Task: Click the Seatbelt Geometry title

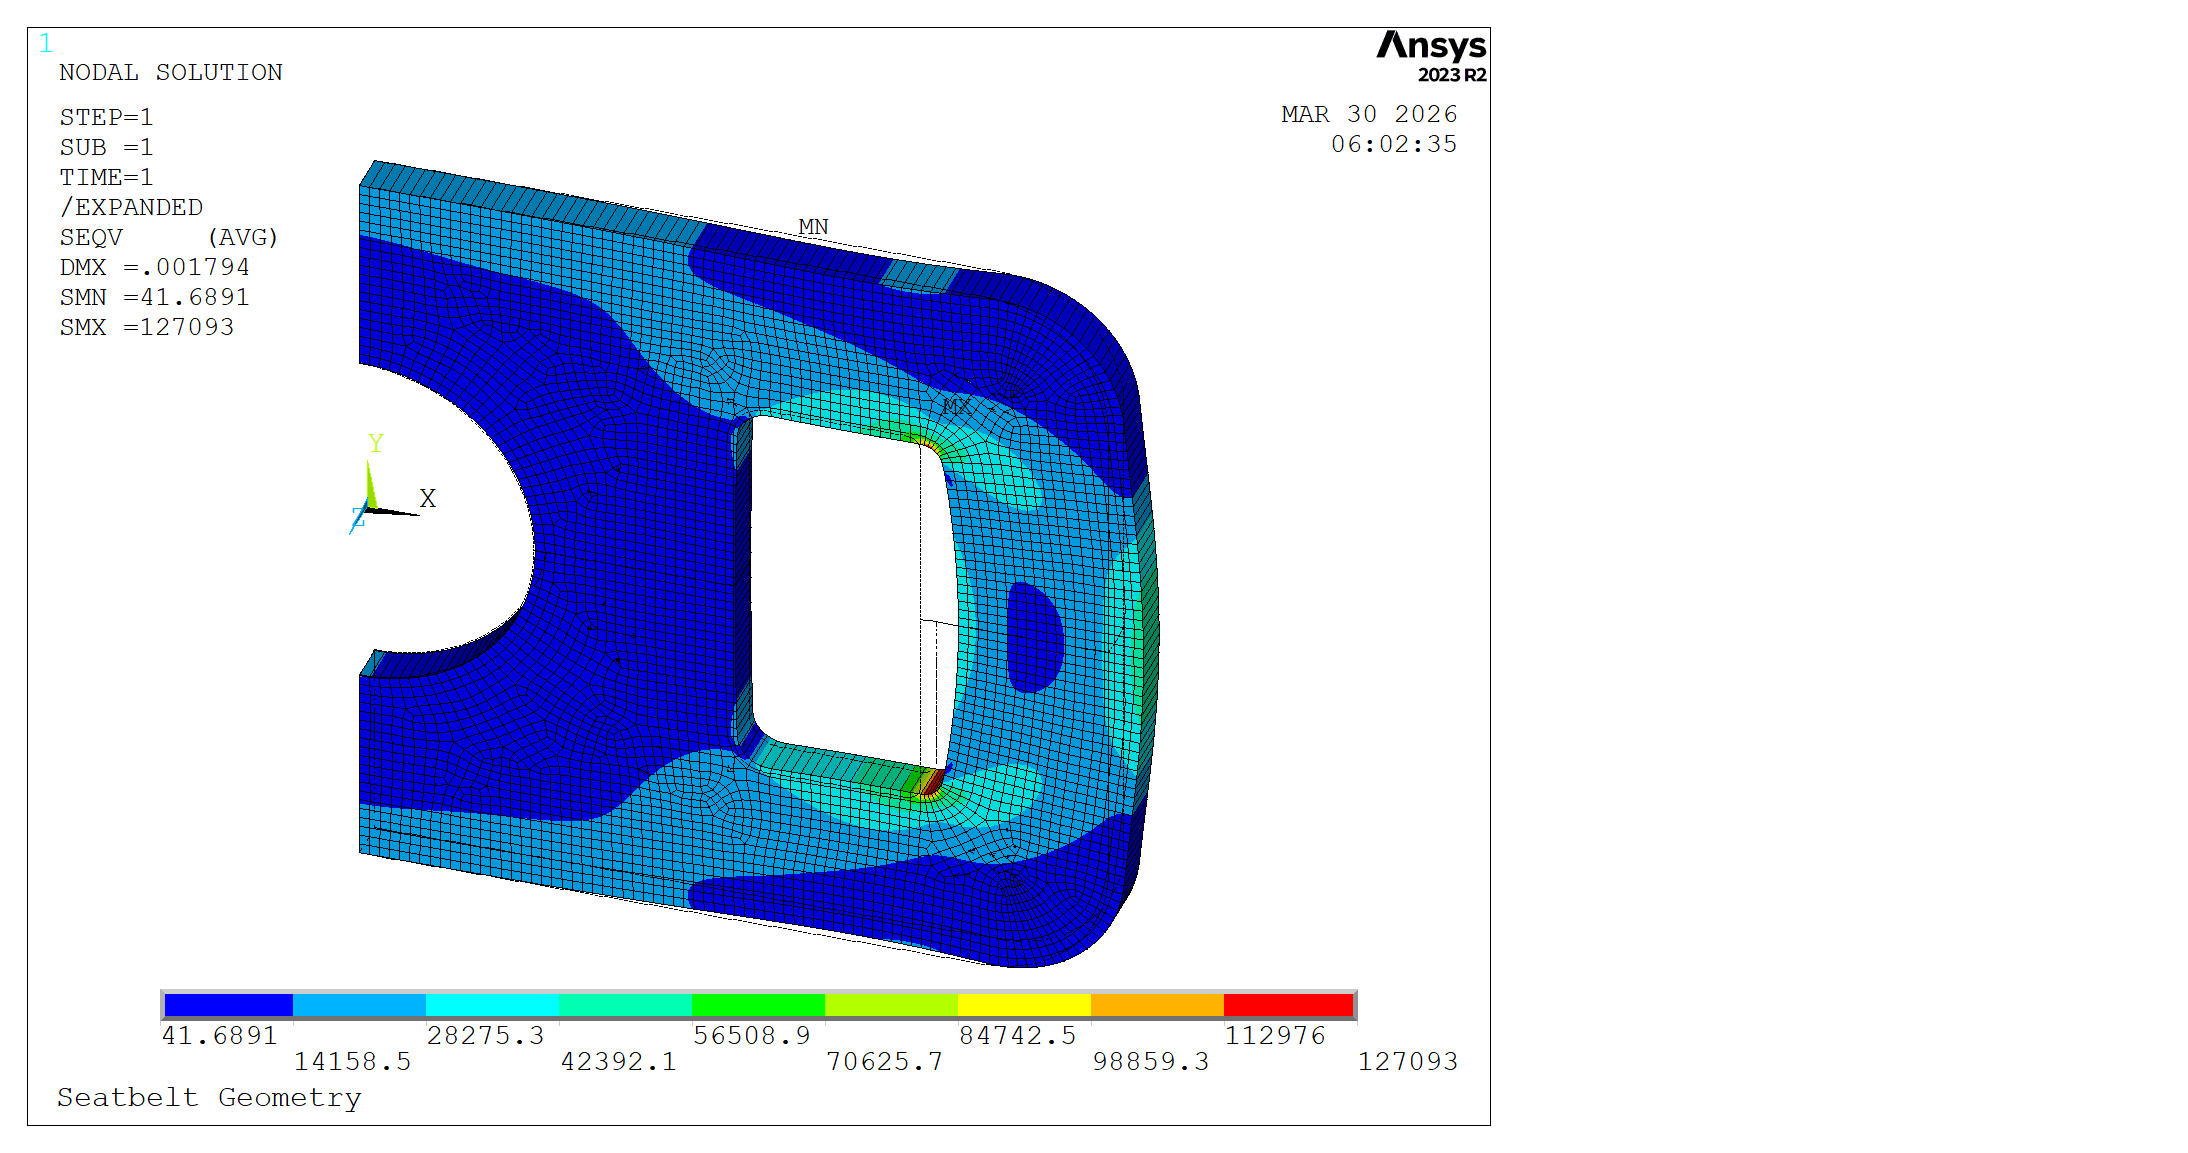Action: pos(209,1097)
